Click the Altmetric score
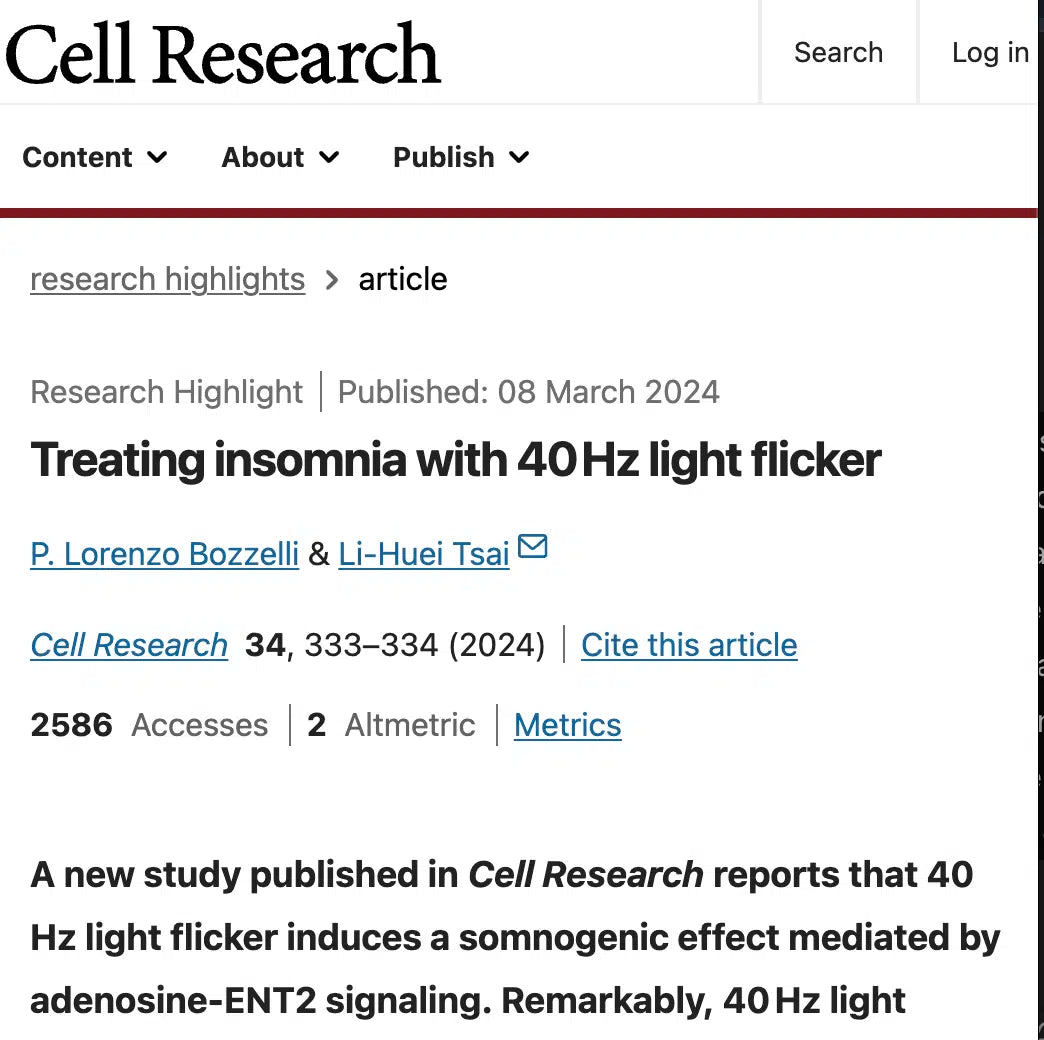Screen dimensions: 1044x1040 pyautogui.click(x=391, y=725)
